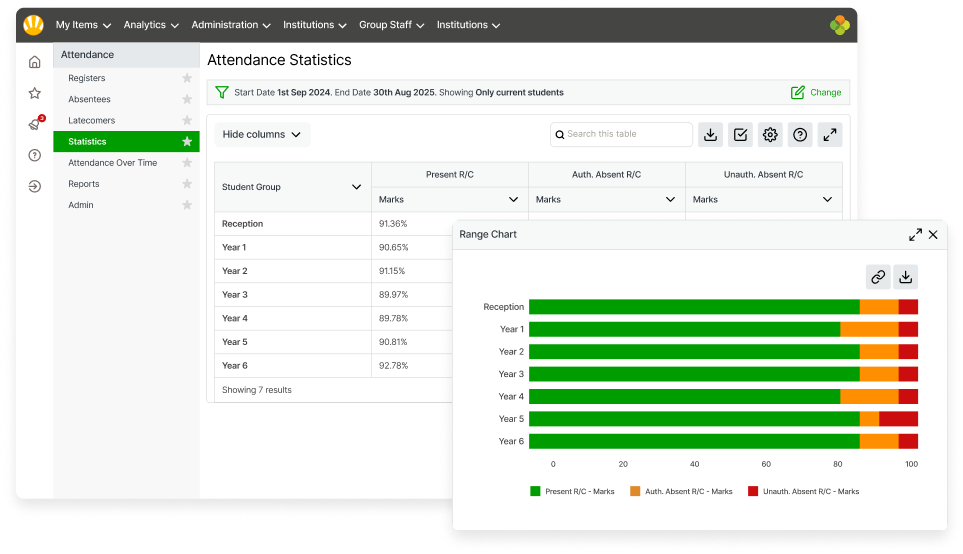Download the Range Chart image

(x=905, y=277)
